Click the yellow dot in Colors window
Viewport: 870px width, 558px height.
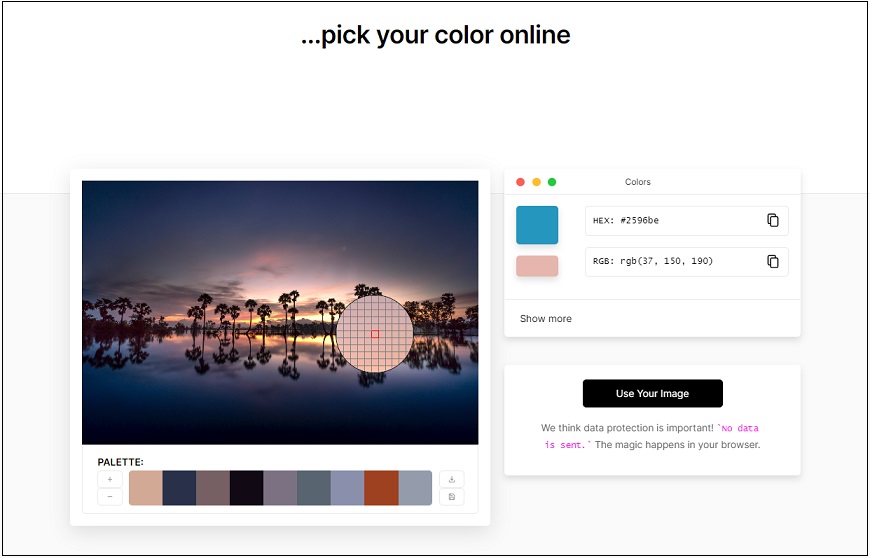(x=536, y=182)
